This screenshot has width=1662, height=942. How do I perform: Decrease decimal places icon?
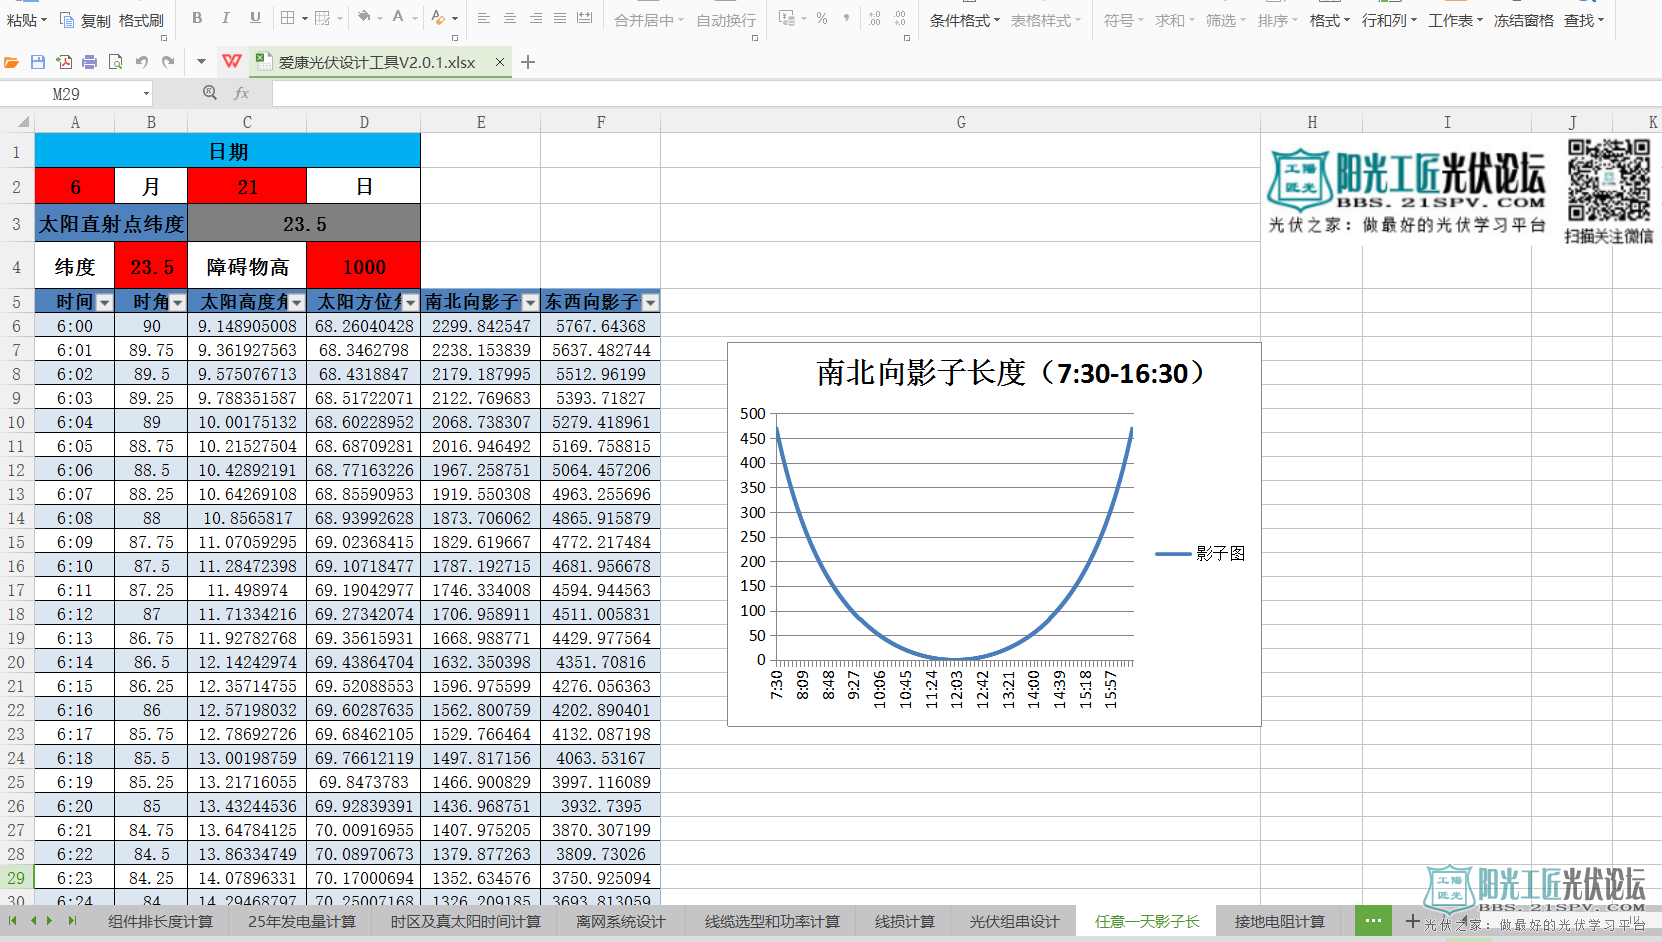900,18
